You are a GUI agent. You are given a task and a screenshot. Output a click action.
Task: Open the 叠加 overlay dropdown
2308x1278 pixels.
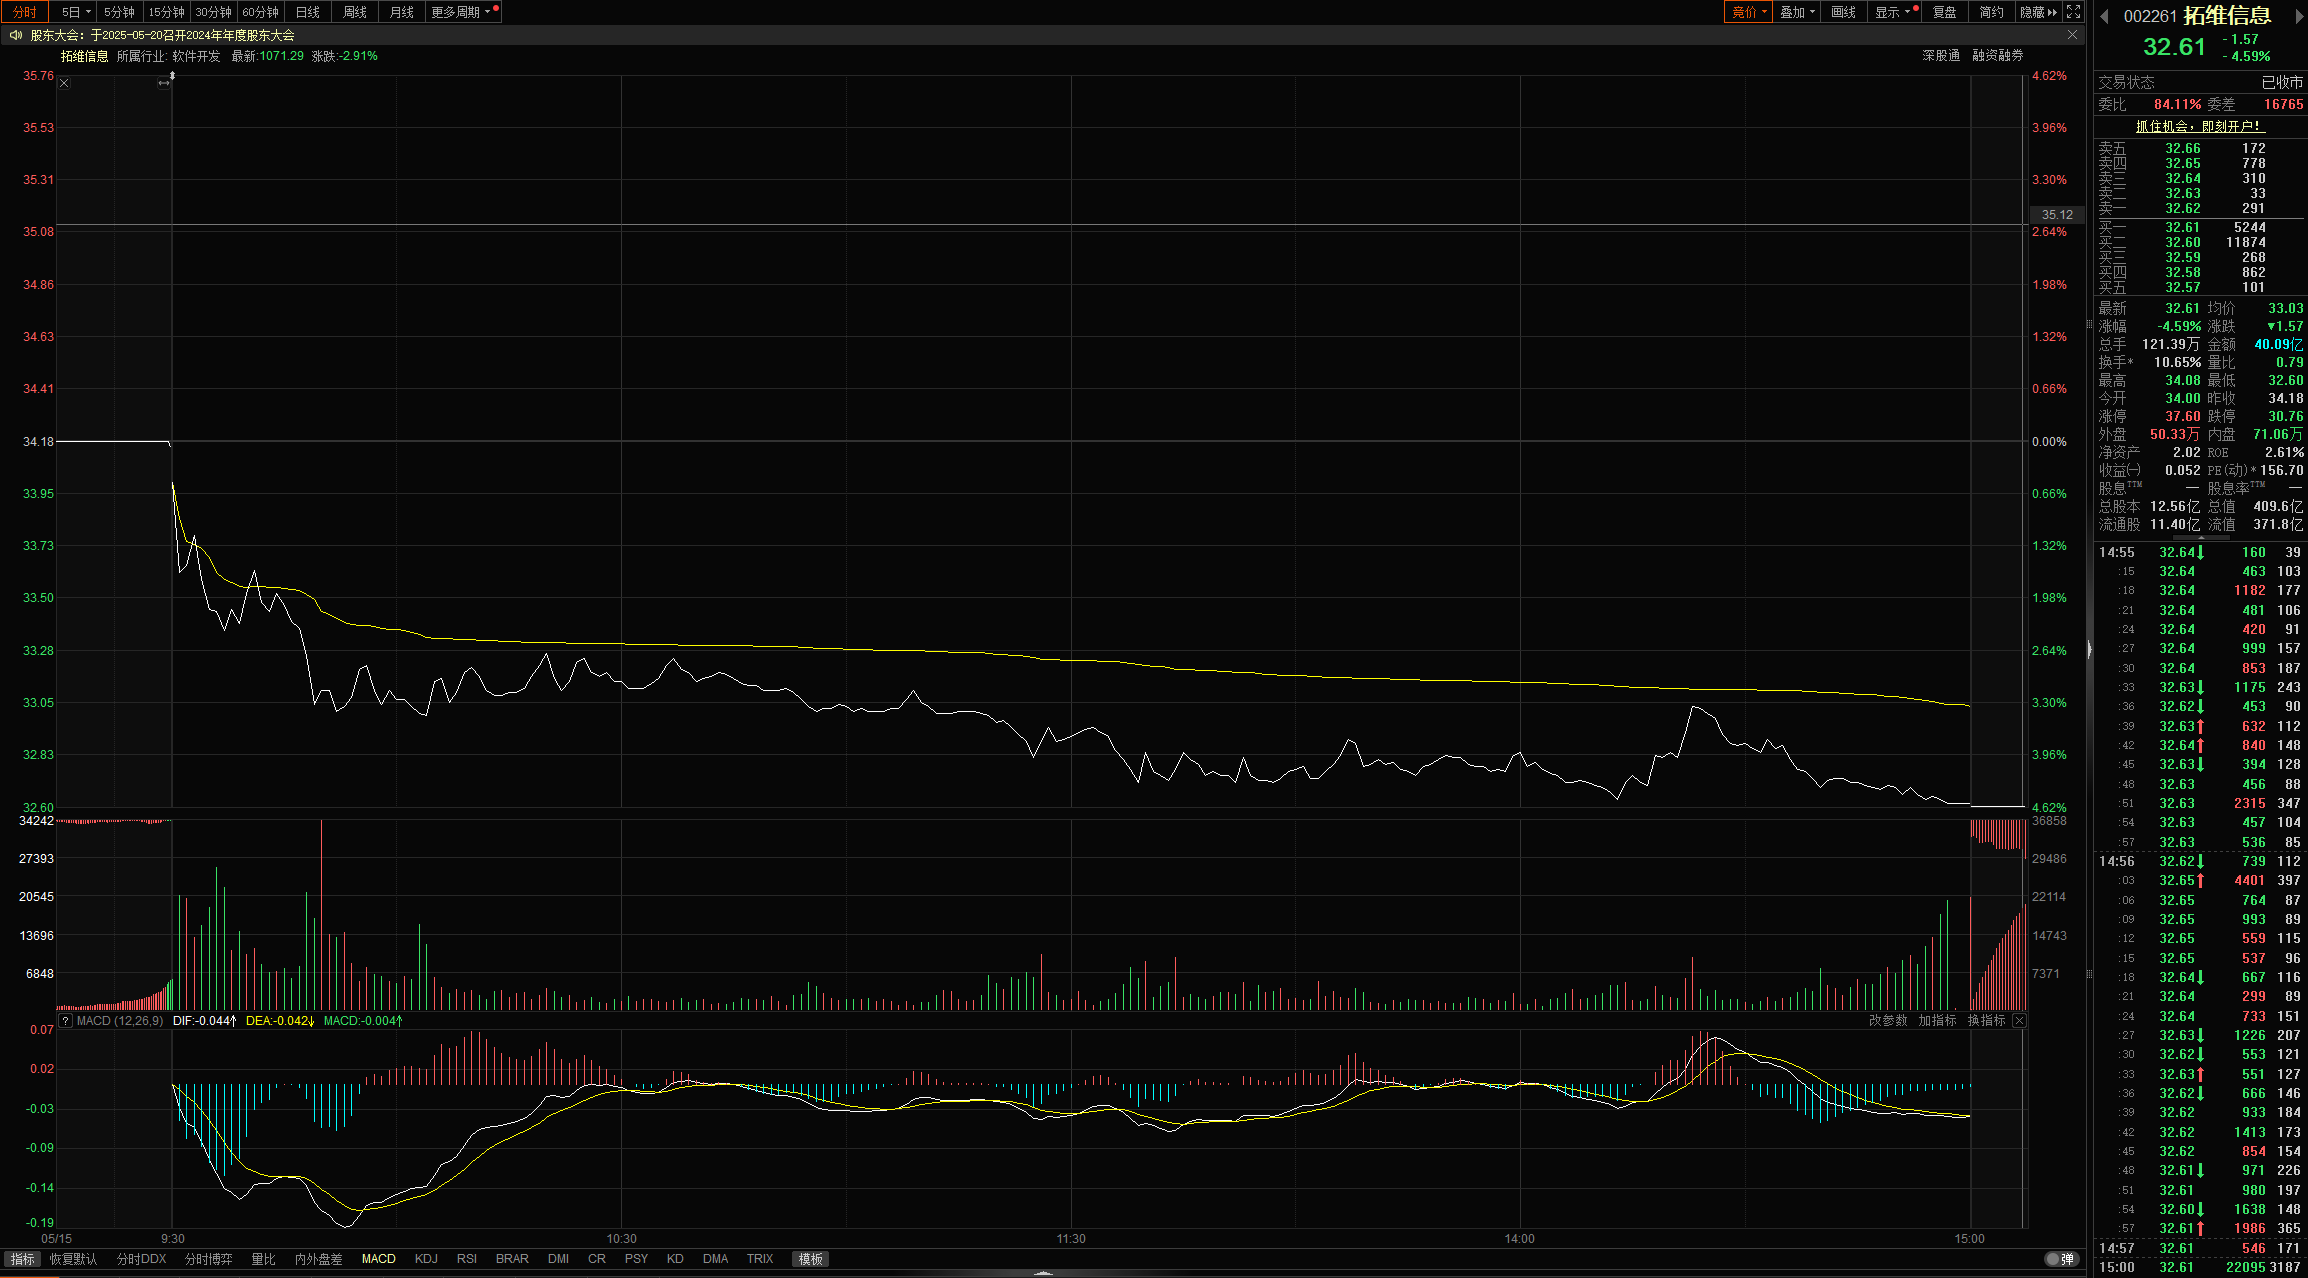coord(1797,12)
